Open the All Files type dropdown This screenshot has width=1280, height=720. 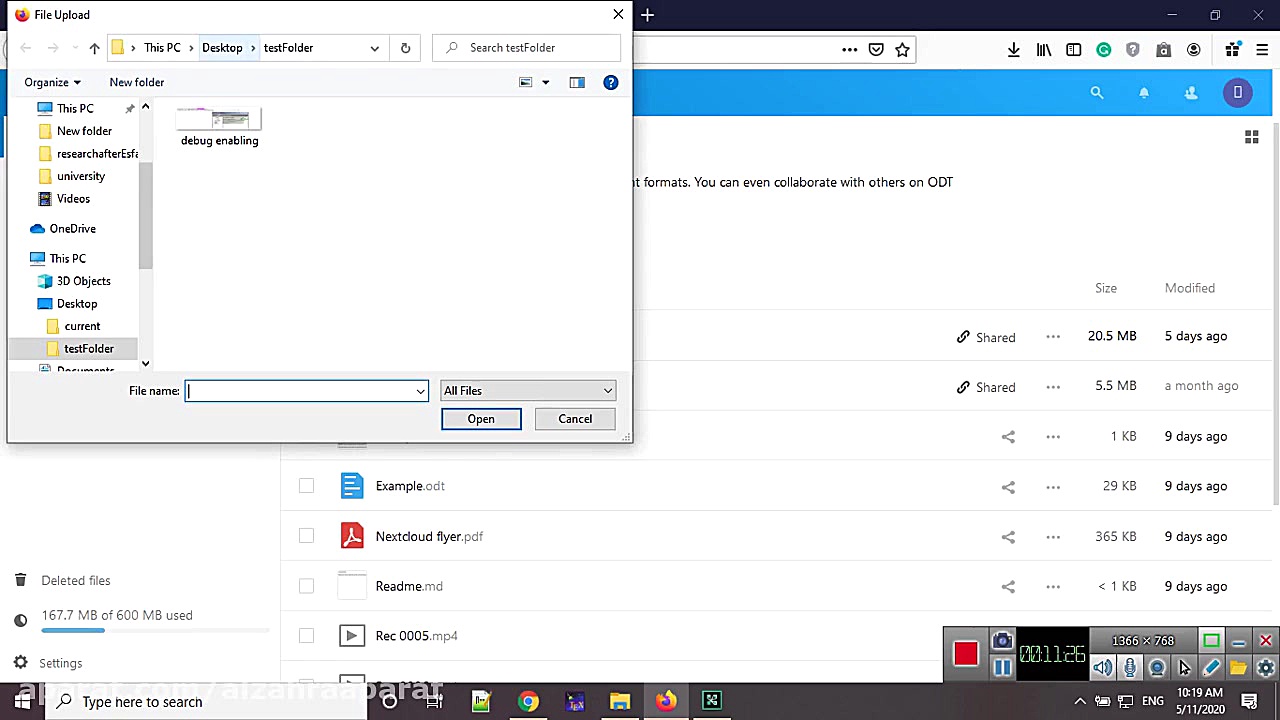pyautogui.click(x=528, y=391)
